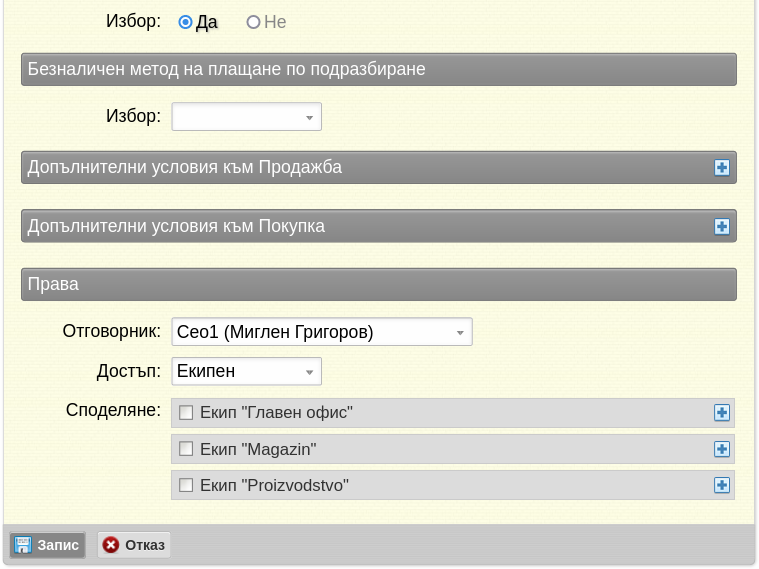
Task: Select the Не radio button
Action: (x=253, y=22)
